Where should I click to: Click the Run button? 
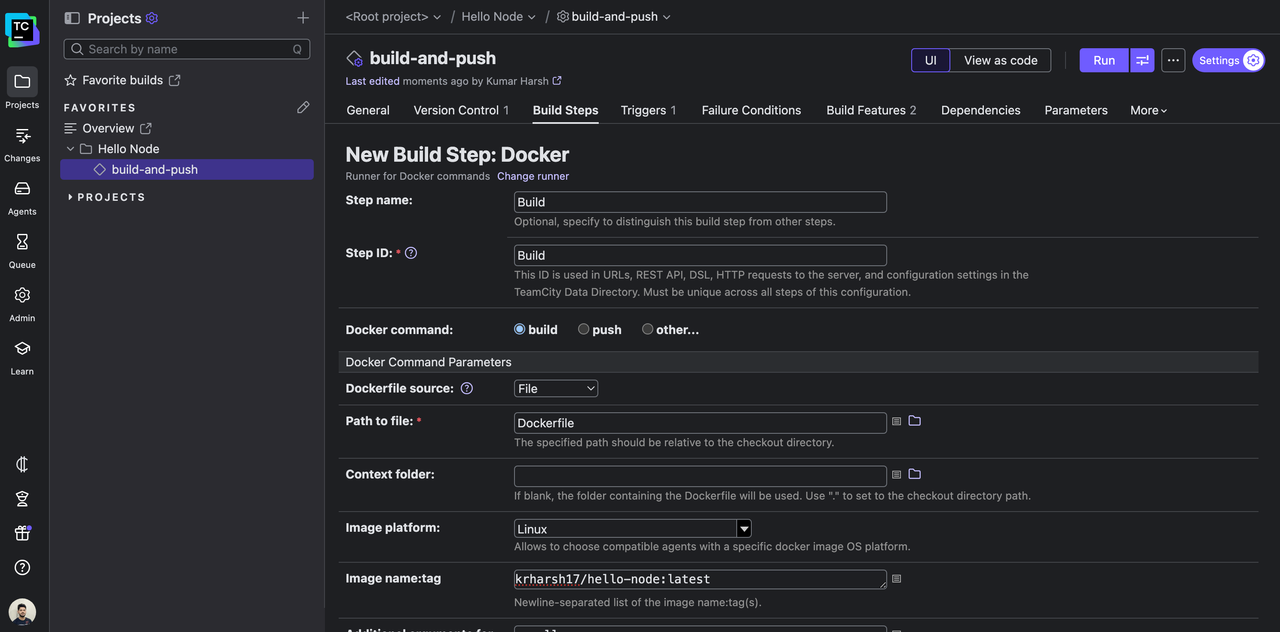1103,60
